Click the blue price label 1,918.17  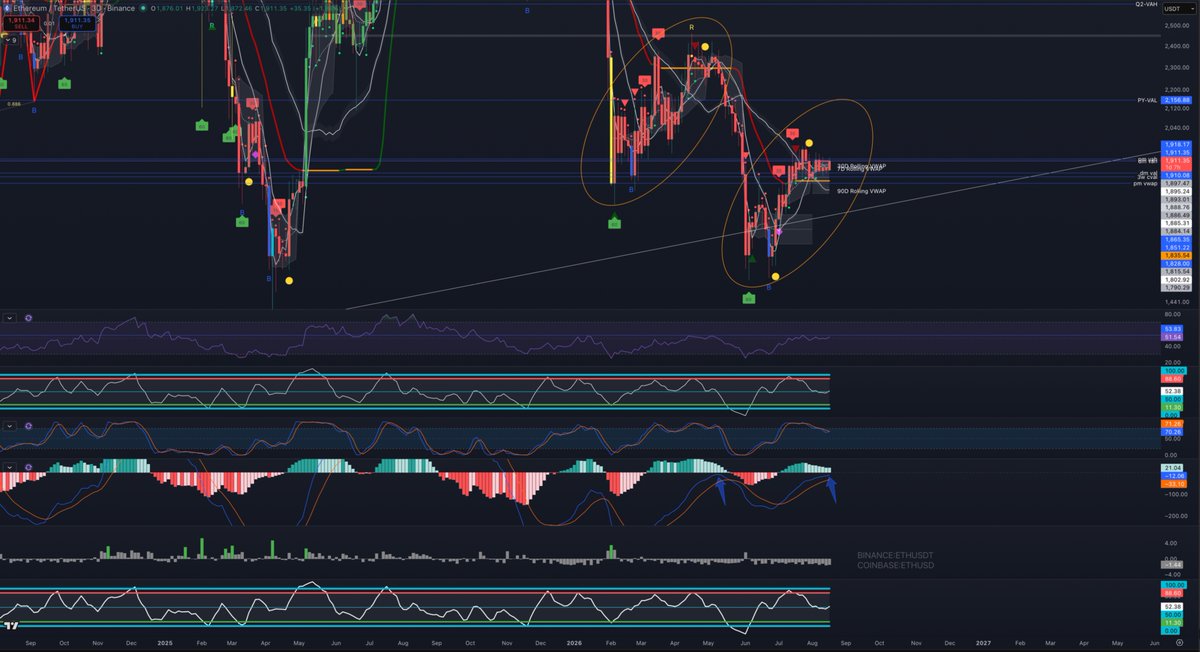(1178, 144)
